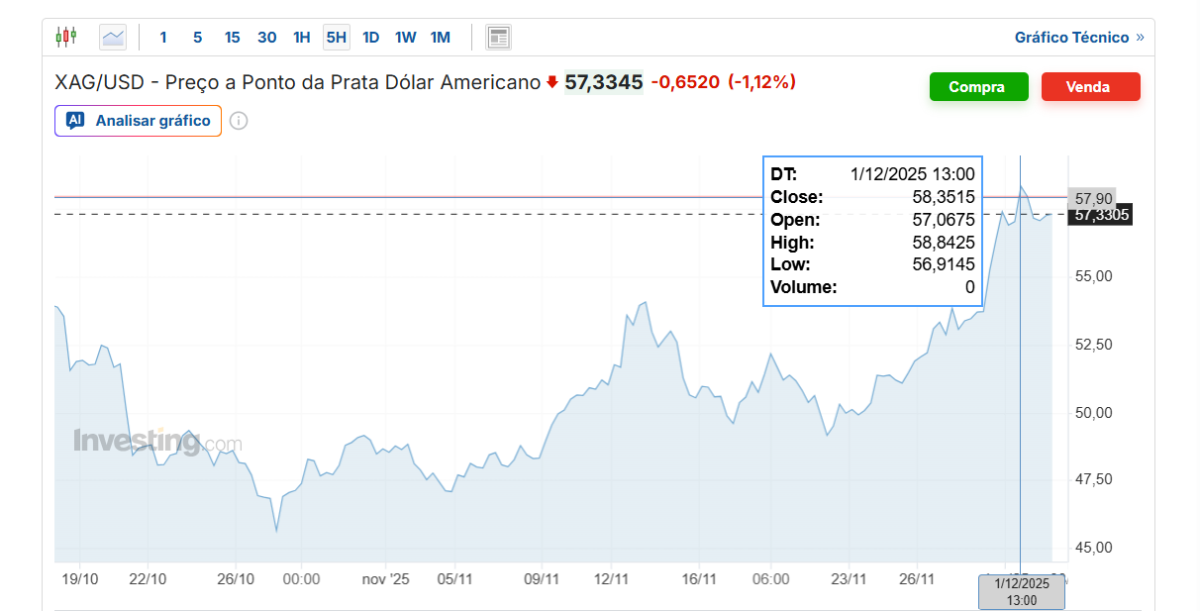Select the 1H timeframe
Viewport: 1200px width, 611px height.
[x=301, y=38]
